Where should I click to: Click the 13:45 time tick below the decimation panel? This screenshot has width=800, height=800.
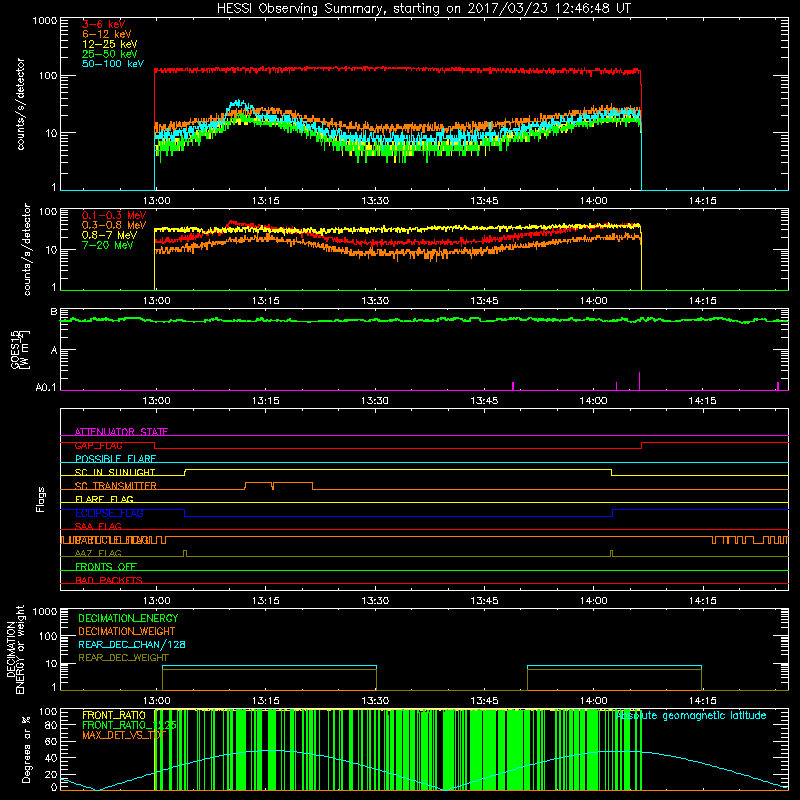coord(484,701)
